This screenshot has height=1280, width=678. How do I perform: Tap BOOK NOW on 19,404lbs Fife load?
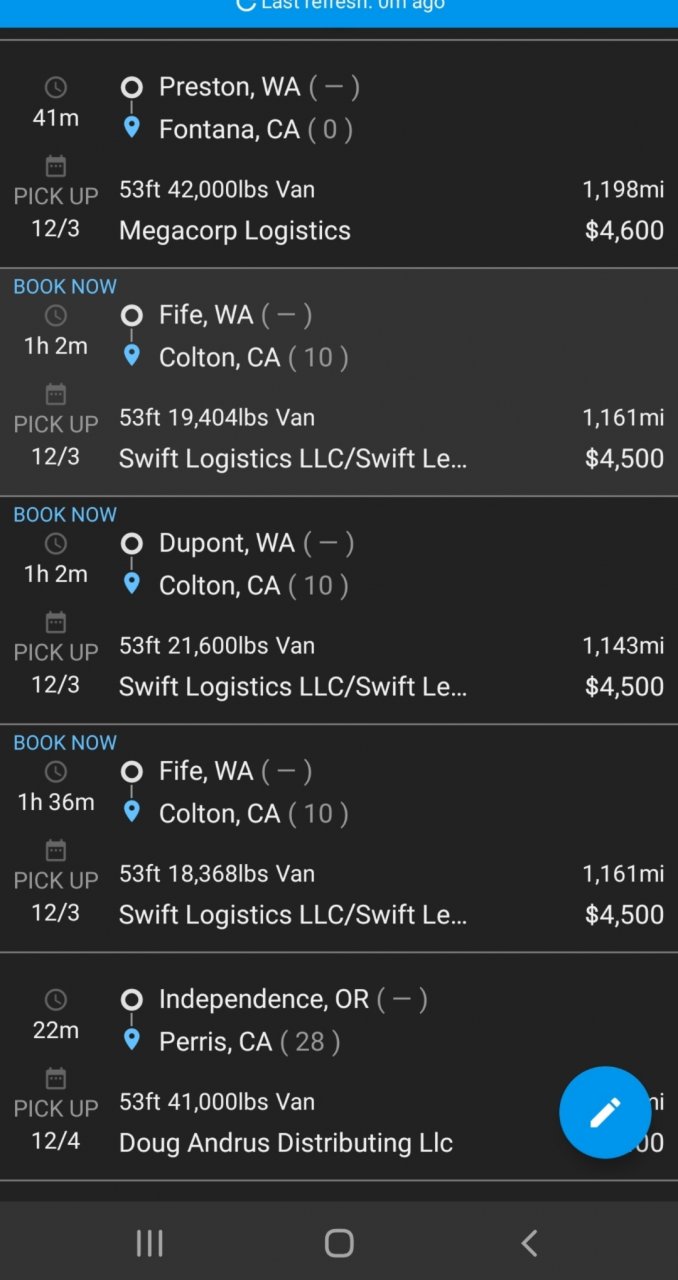[65, 287]
